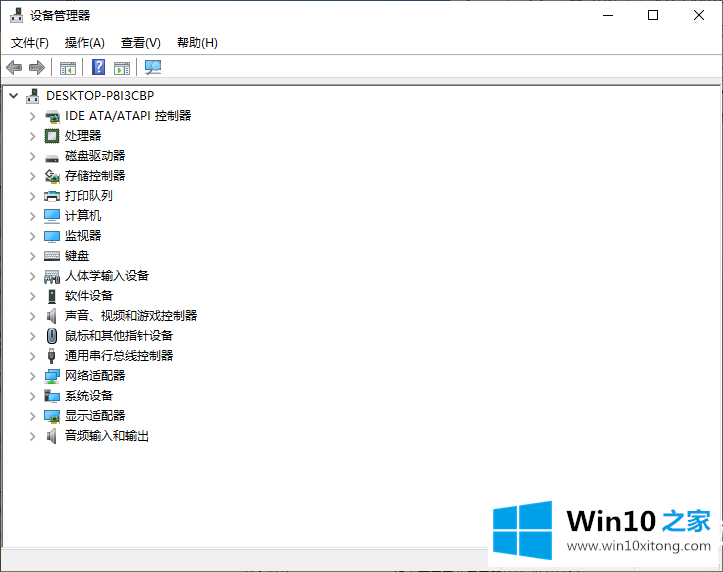Image resolution: width=723 pixels, height=572 pixels.
Task: Click the 处理器 processor icon
Action: (52, 136)
